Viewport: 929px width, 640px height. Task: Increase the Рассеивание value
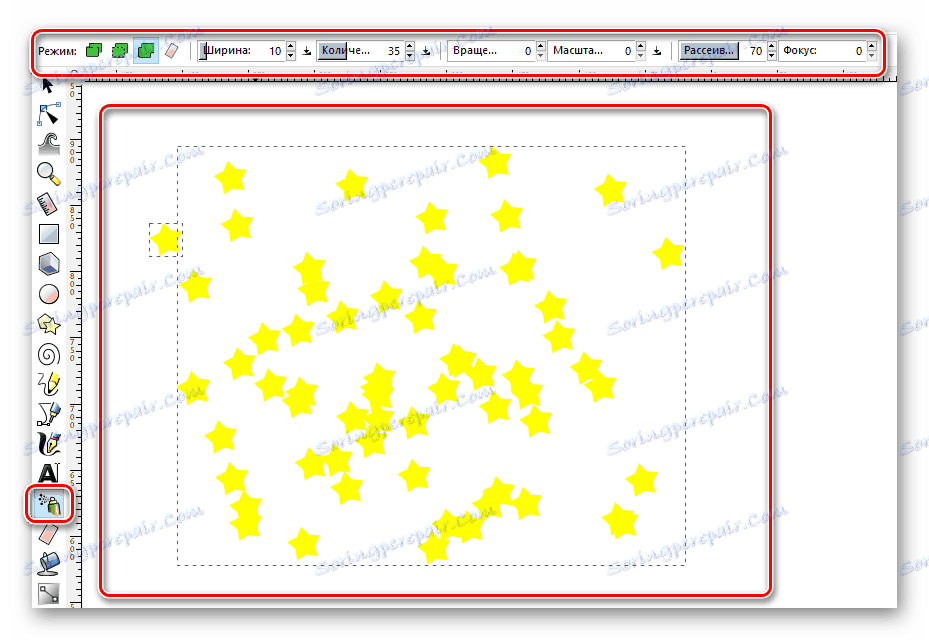pos(771,46)
